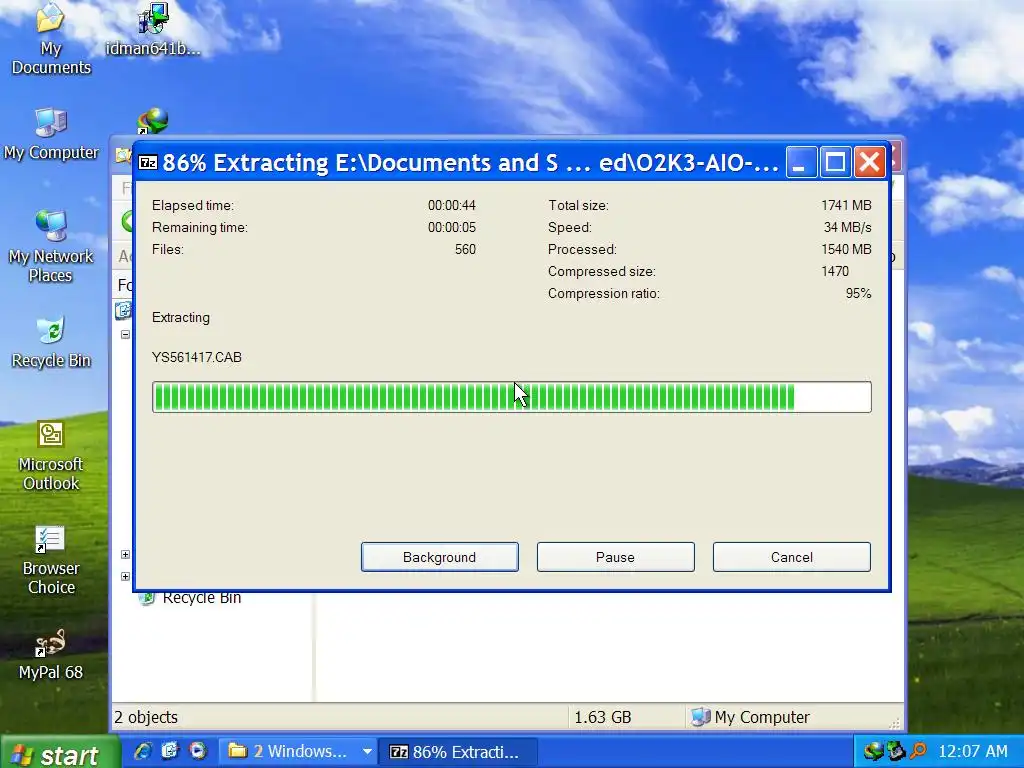
Task: Click the processed value 1540 MB
Action: tap(846, 249)
